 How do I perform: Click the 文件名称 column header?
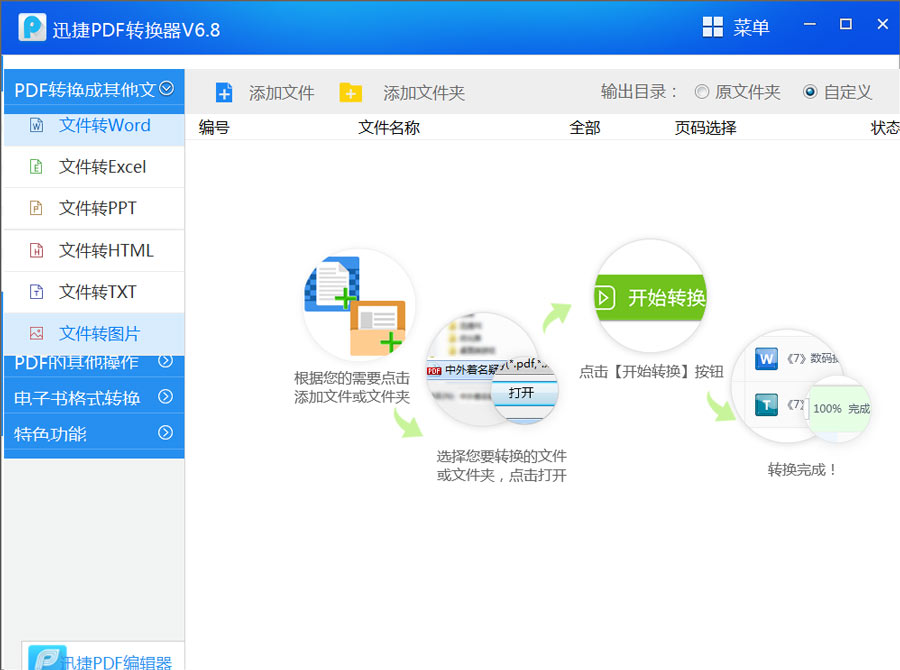pyautogui.click(x=389, y=127)
